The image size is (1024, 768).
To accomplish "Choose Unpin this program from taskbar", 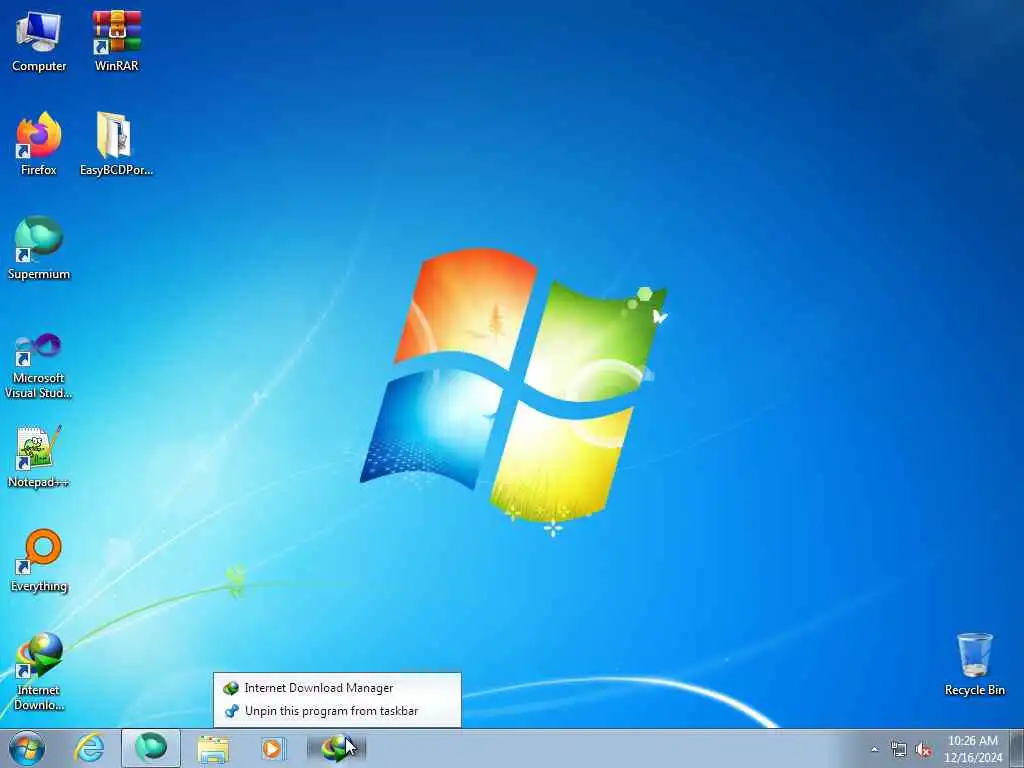I will tap(337, 711).
